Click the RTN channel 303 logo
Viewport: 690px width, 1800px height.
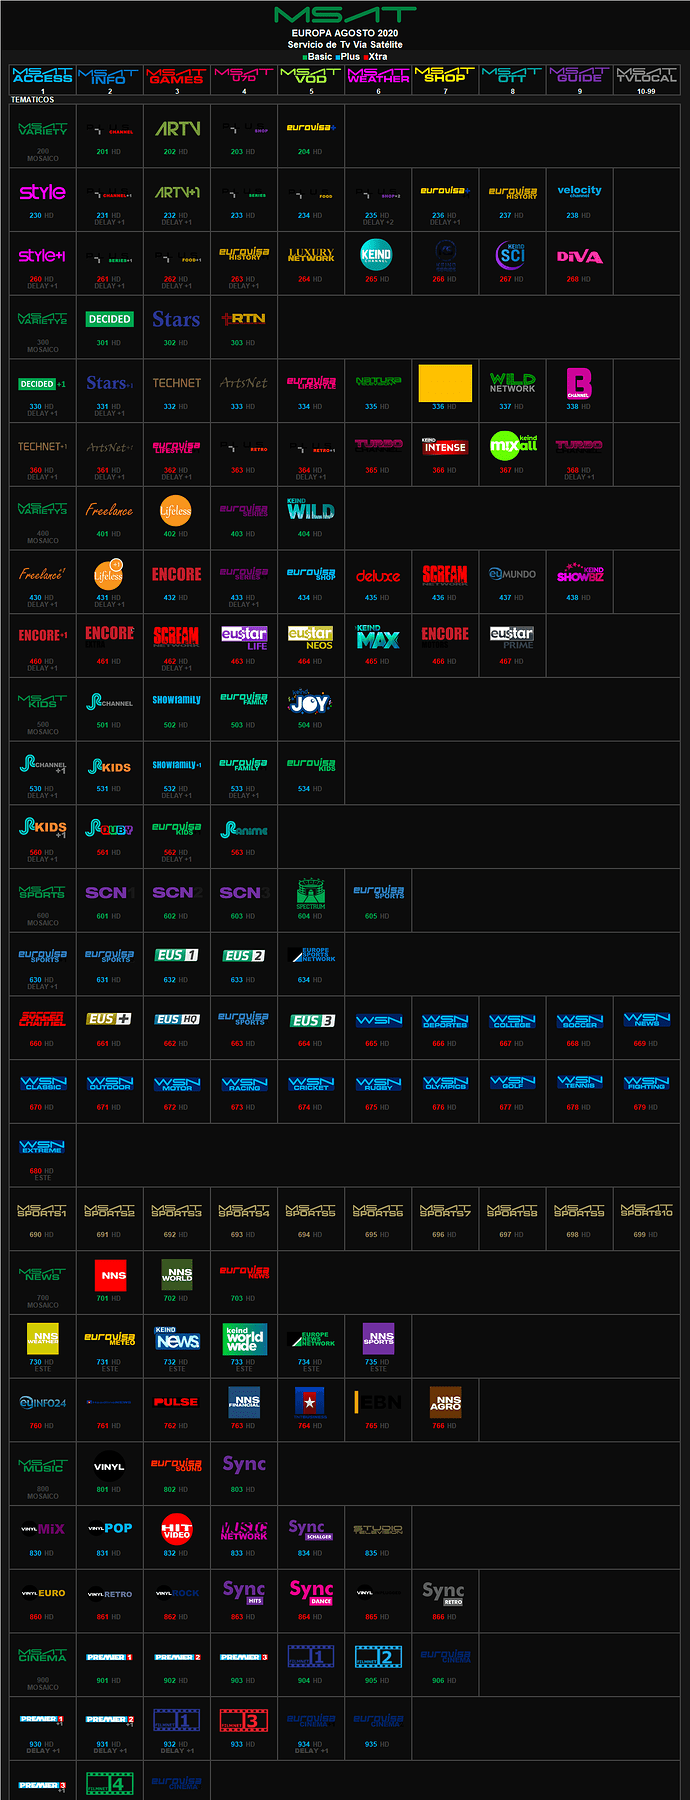[244, 319]
